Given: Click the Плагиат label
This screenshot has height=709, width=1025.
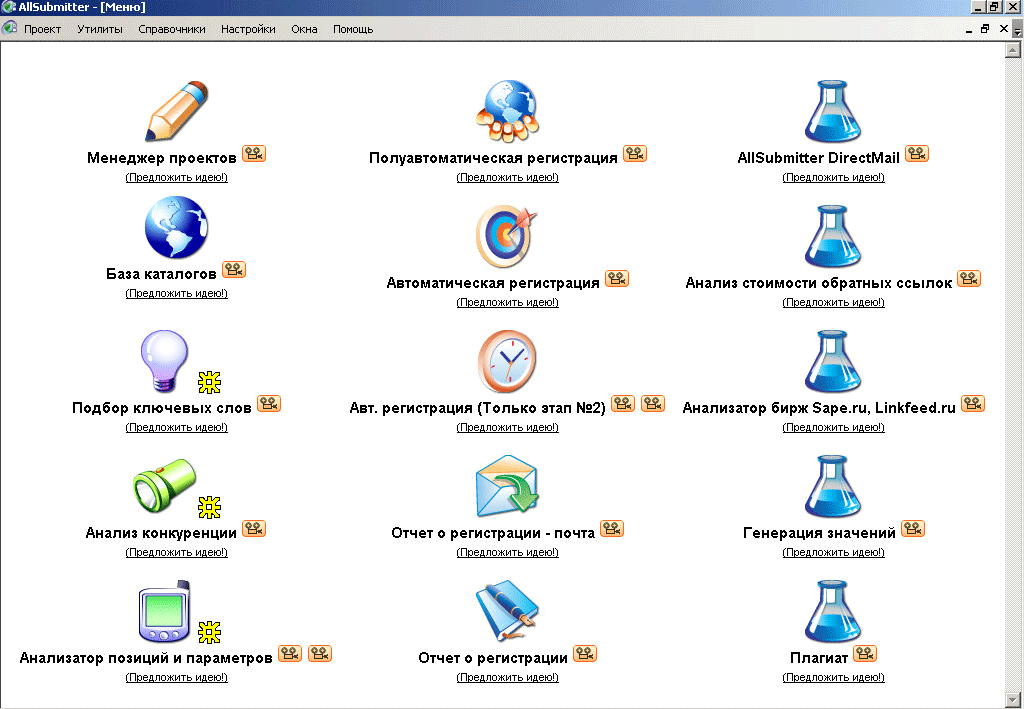Looking at the screenshot, I should 818,658.
